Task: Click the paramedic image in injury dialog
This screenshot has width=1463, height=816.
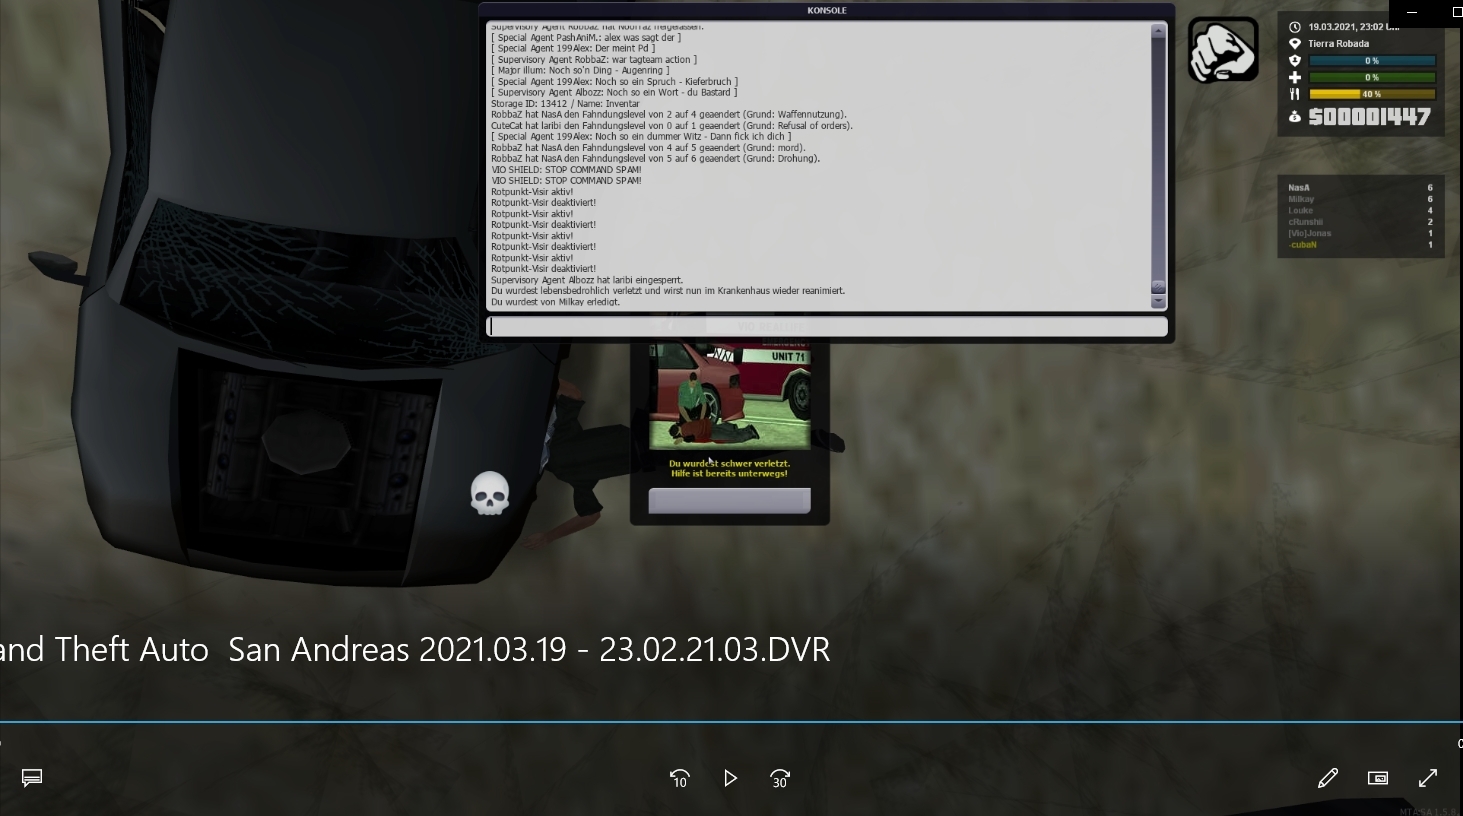Action: pos(729,395)
